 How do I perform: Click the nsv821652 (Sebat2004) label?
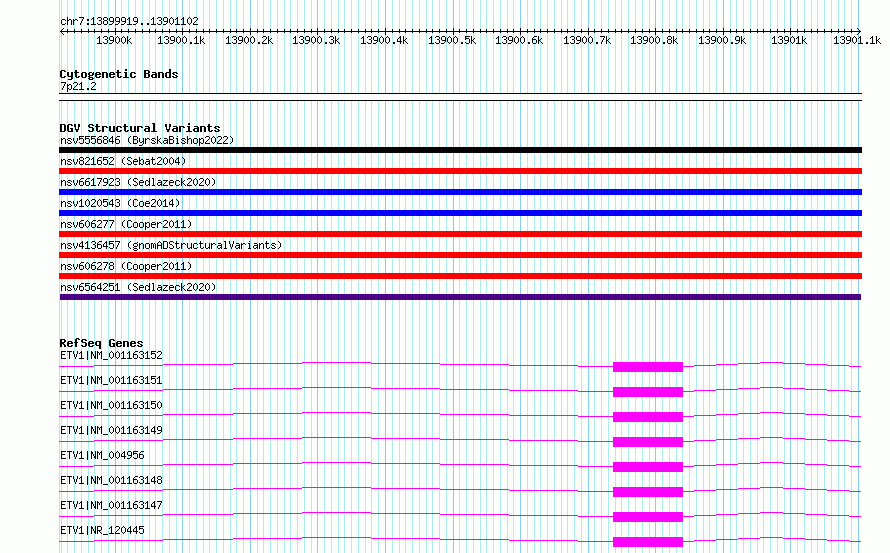tap(123, 161)
